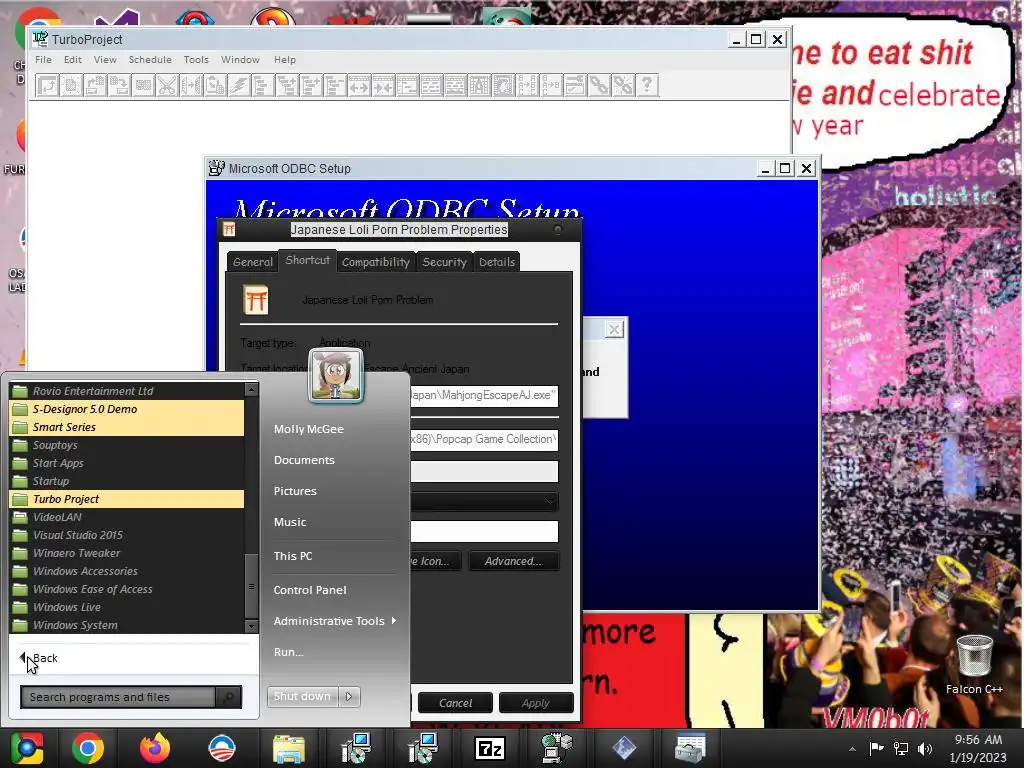
Task: Click the Action Center flag tray icon
Action: [x=876, y=748]
